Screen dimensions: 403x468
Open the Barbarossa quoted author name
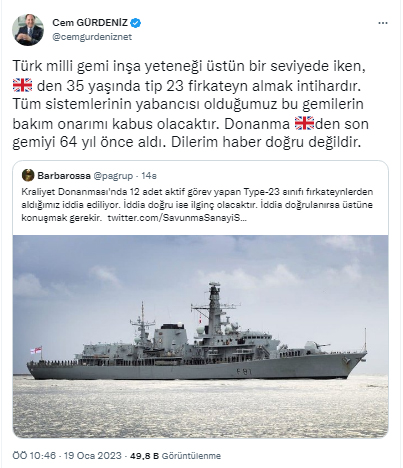pyautogui.click(x=64, y=176)
